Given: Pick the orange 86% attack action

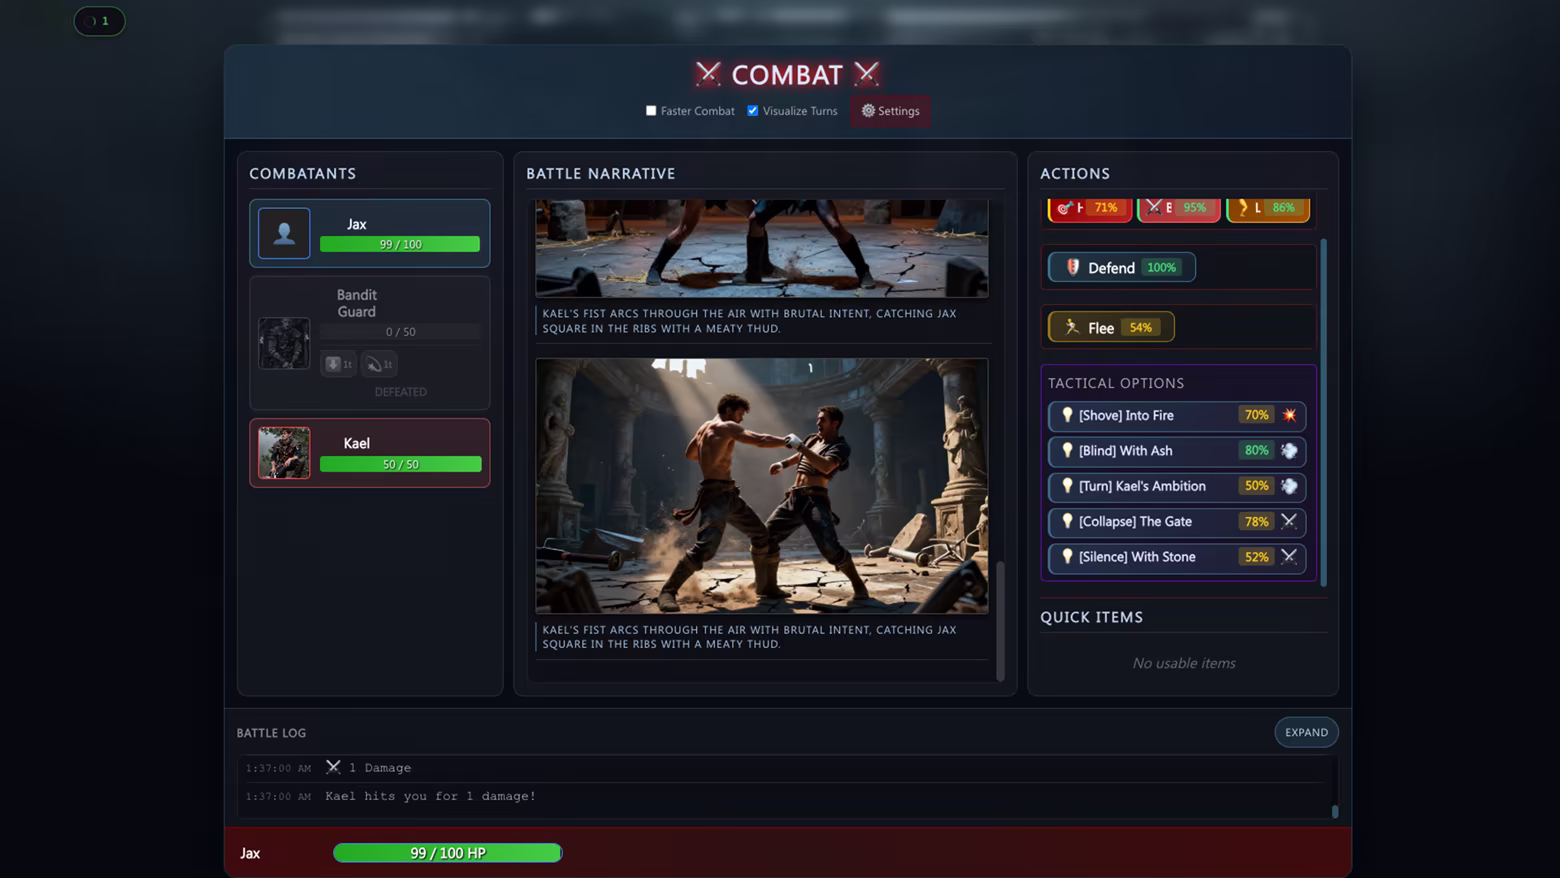Looking at the screenshot, I should (1267, 208).
